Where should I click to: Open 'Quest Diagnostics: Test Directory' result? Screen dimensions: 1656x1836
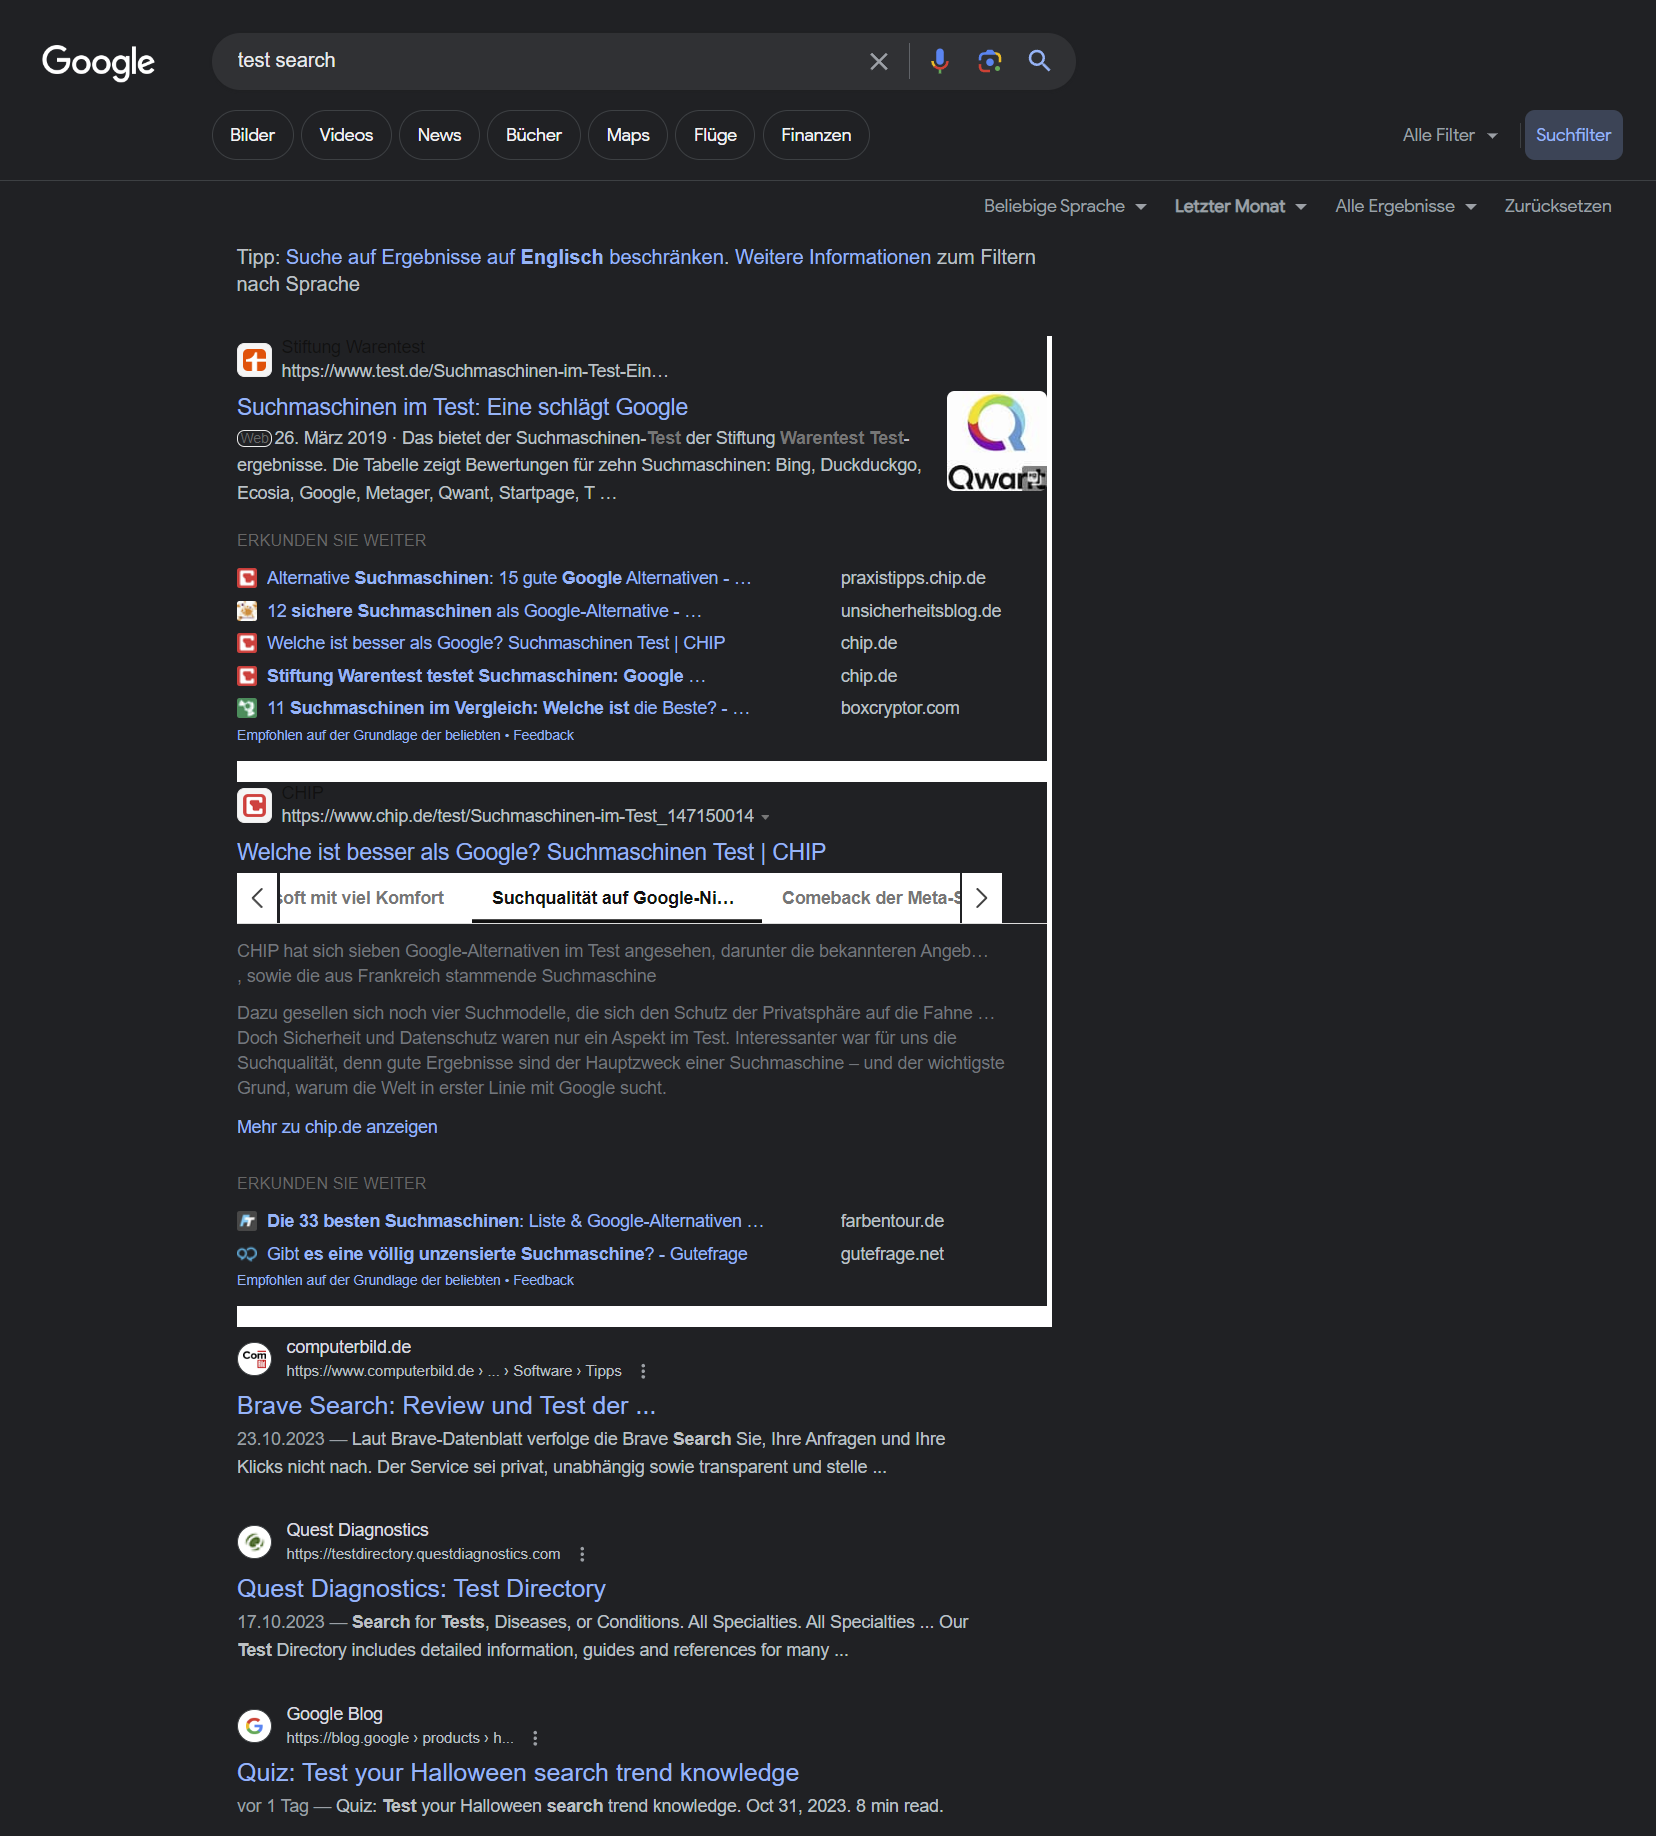pos(421,1589)
